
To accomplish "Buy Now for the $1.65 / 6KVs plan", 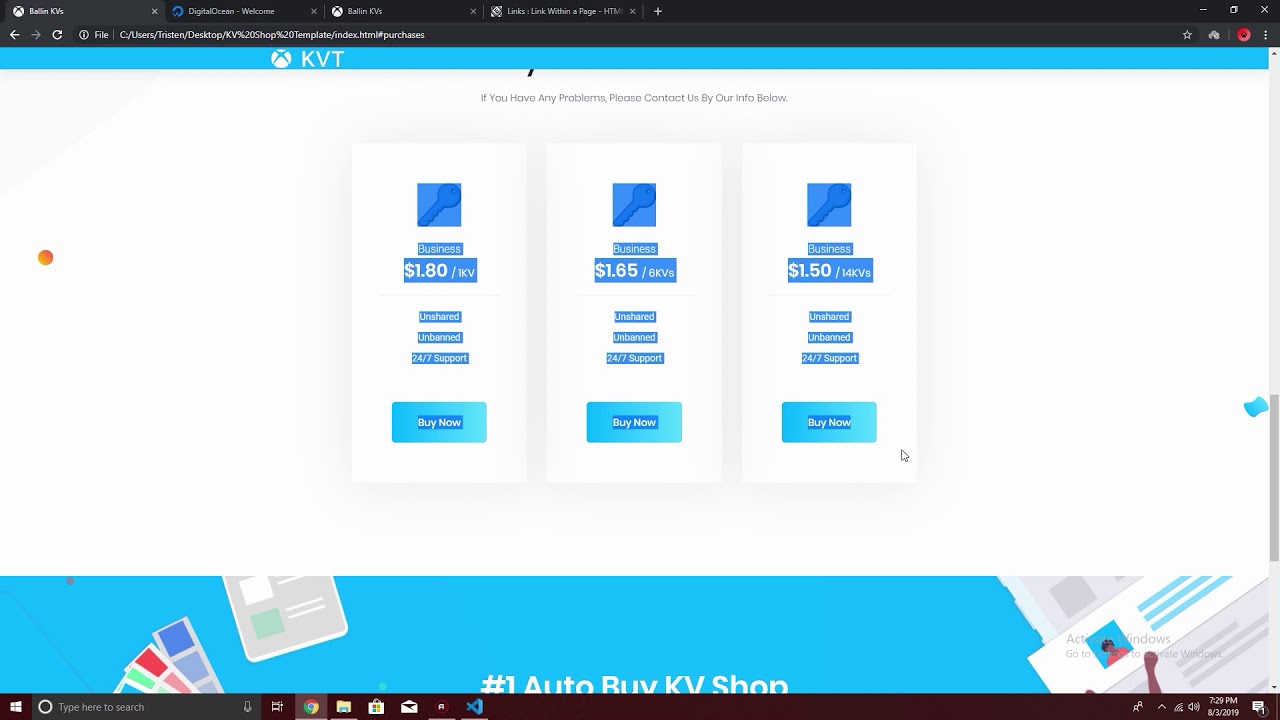I will click(634, 422).
